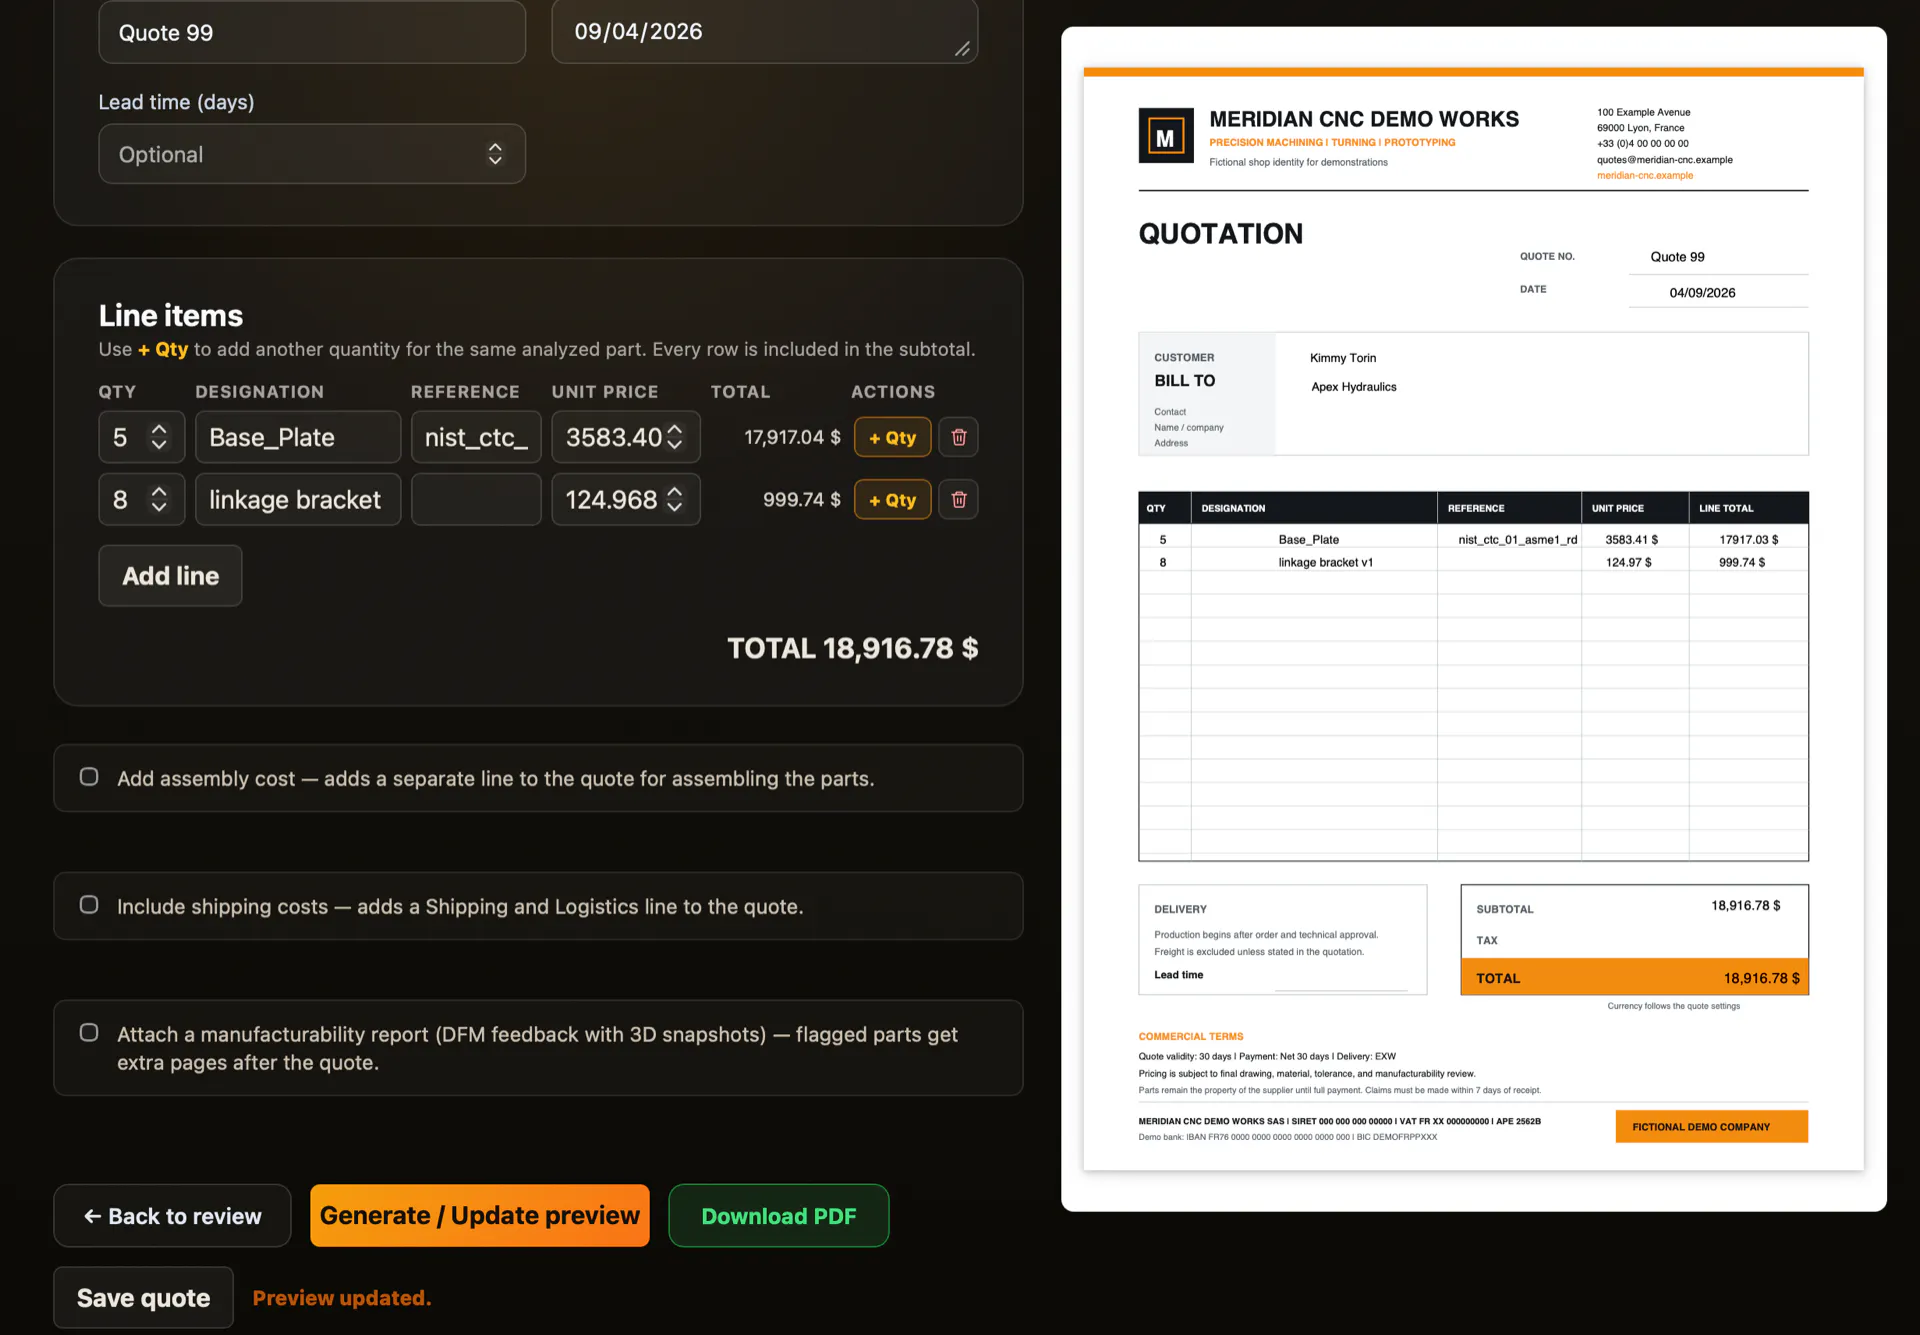Open the Lead time stepper arrows

point(495,154)
